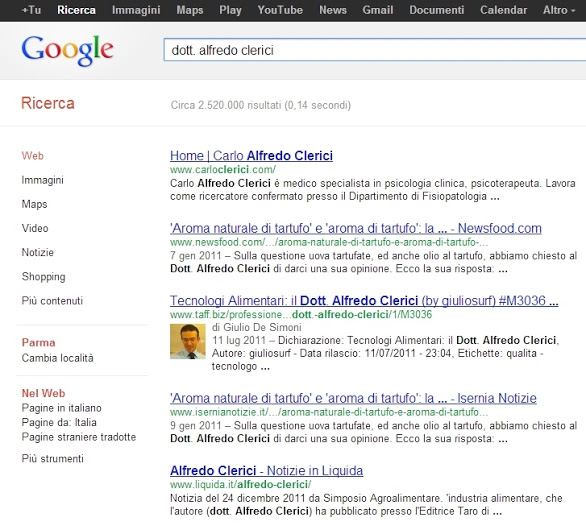Filter results by Immagini in sidebar
586x530 pixels.
pyautogui.click(x=43, y=180)
